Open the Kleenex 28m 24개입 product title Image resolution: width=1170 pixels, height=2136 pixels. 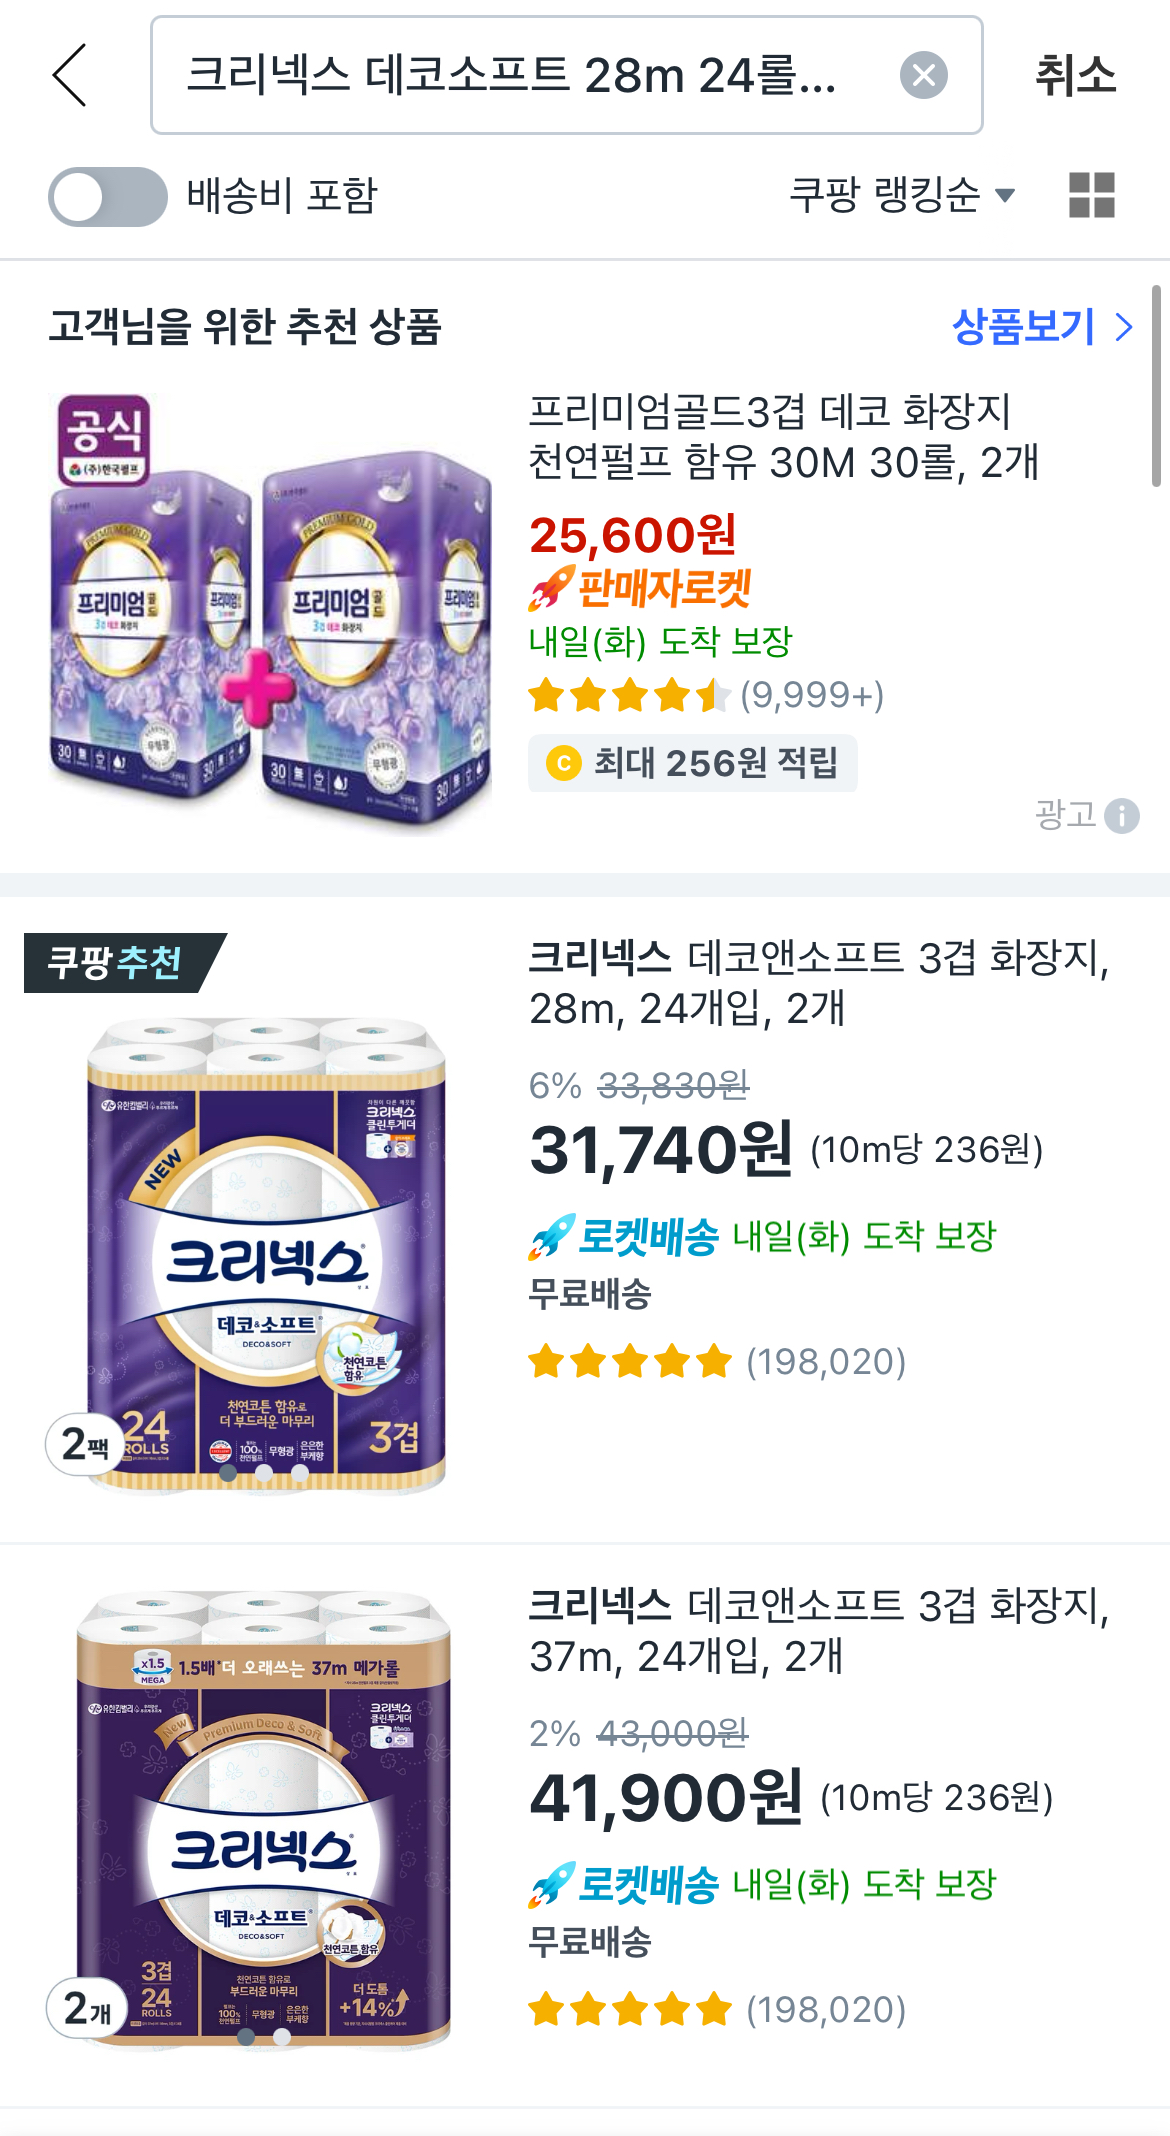pos(818,983)
